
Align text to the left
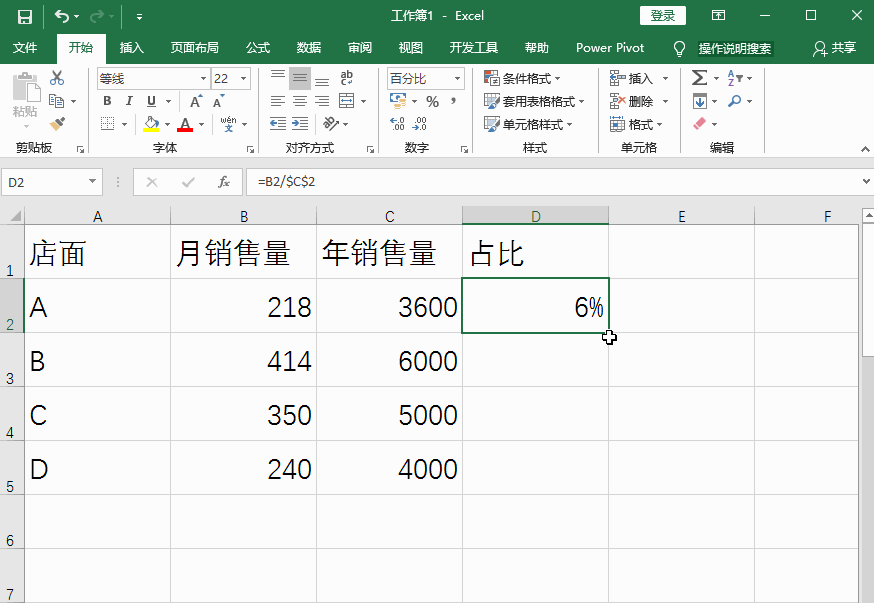[x=278, y=101]
